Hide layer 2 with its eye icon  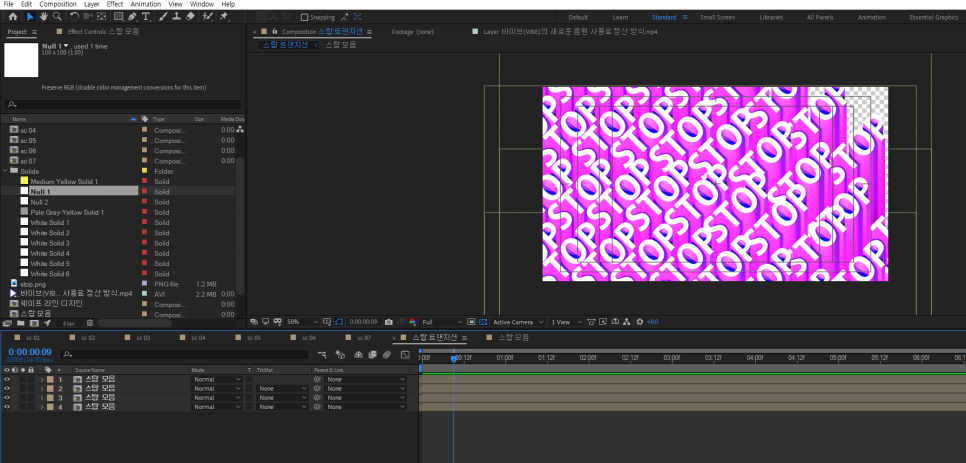click(x=7, y=389)
